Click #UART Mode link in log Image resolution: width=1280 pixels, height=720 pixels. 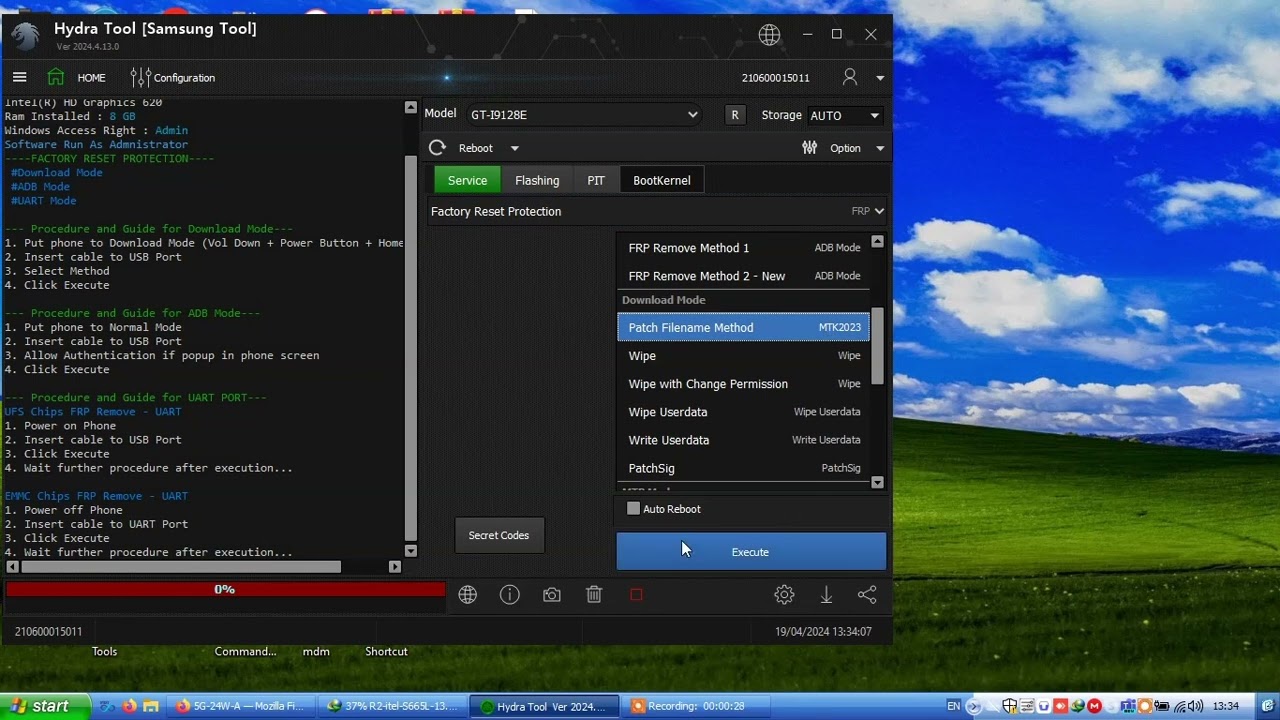coord(43,201)
